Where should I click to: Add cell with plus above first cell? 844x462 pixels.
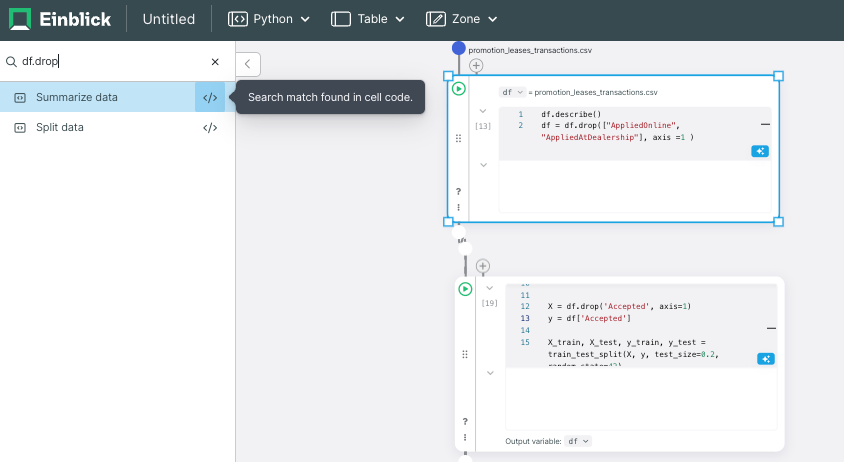[476, 66]
